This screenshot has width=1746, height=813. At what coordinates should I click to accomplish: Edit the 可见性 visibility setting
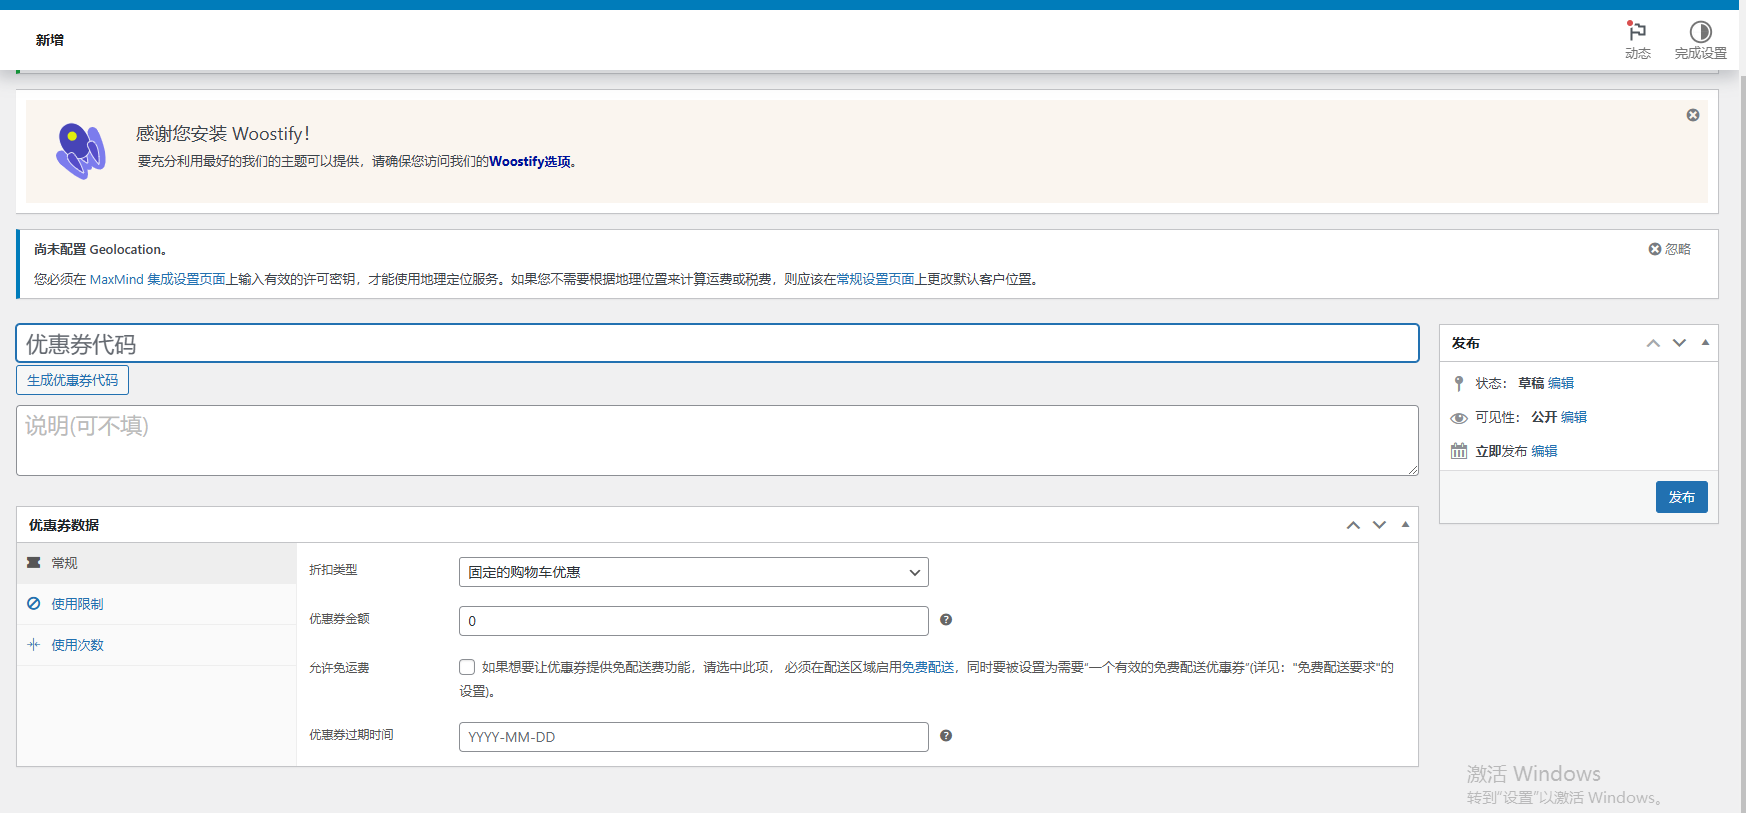pyautogui.click(x=1574, y=417)
